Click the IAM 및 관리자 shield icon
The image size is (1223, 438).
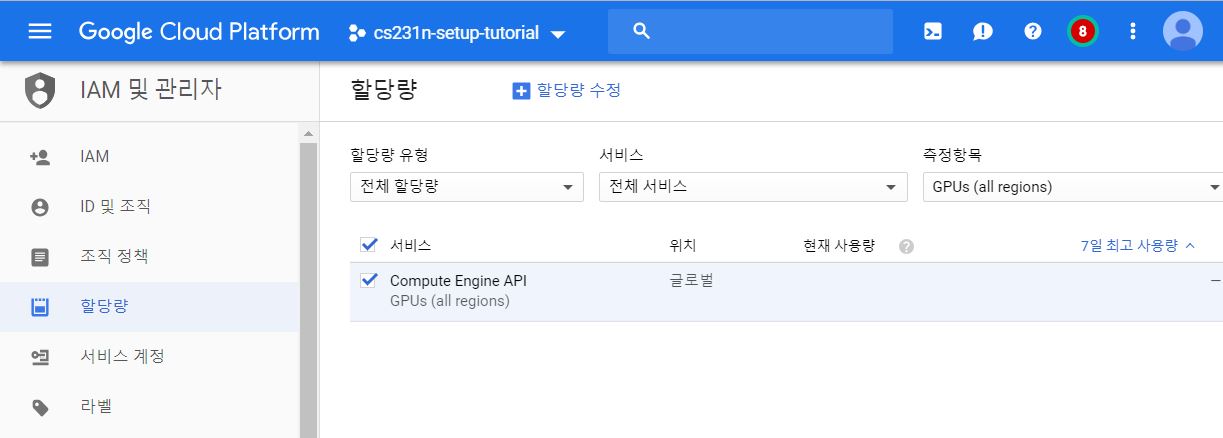coord(40,90)
